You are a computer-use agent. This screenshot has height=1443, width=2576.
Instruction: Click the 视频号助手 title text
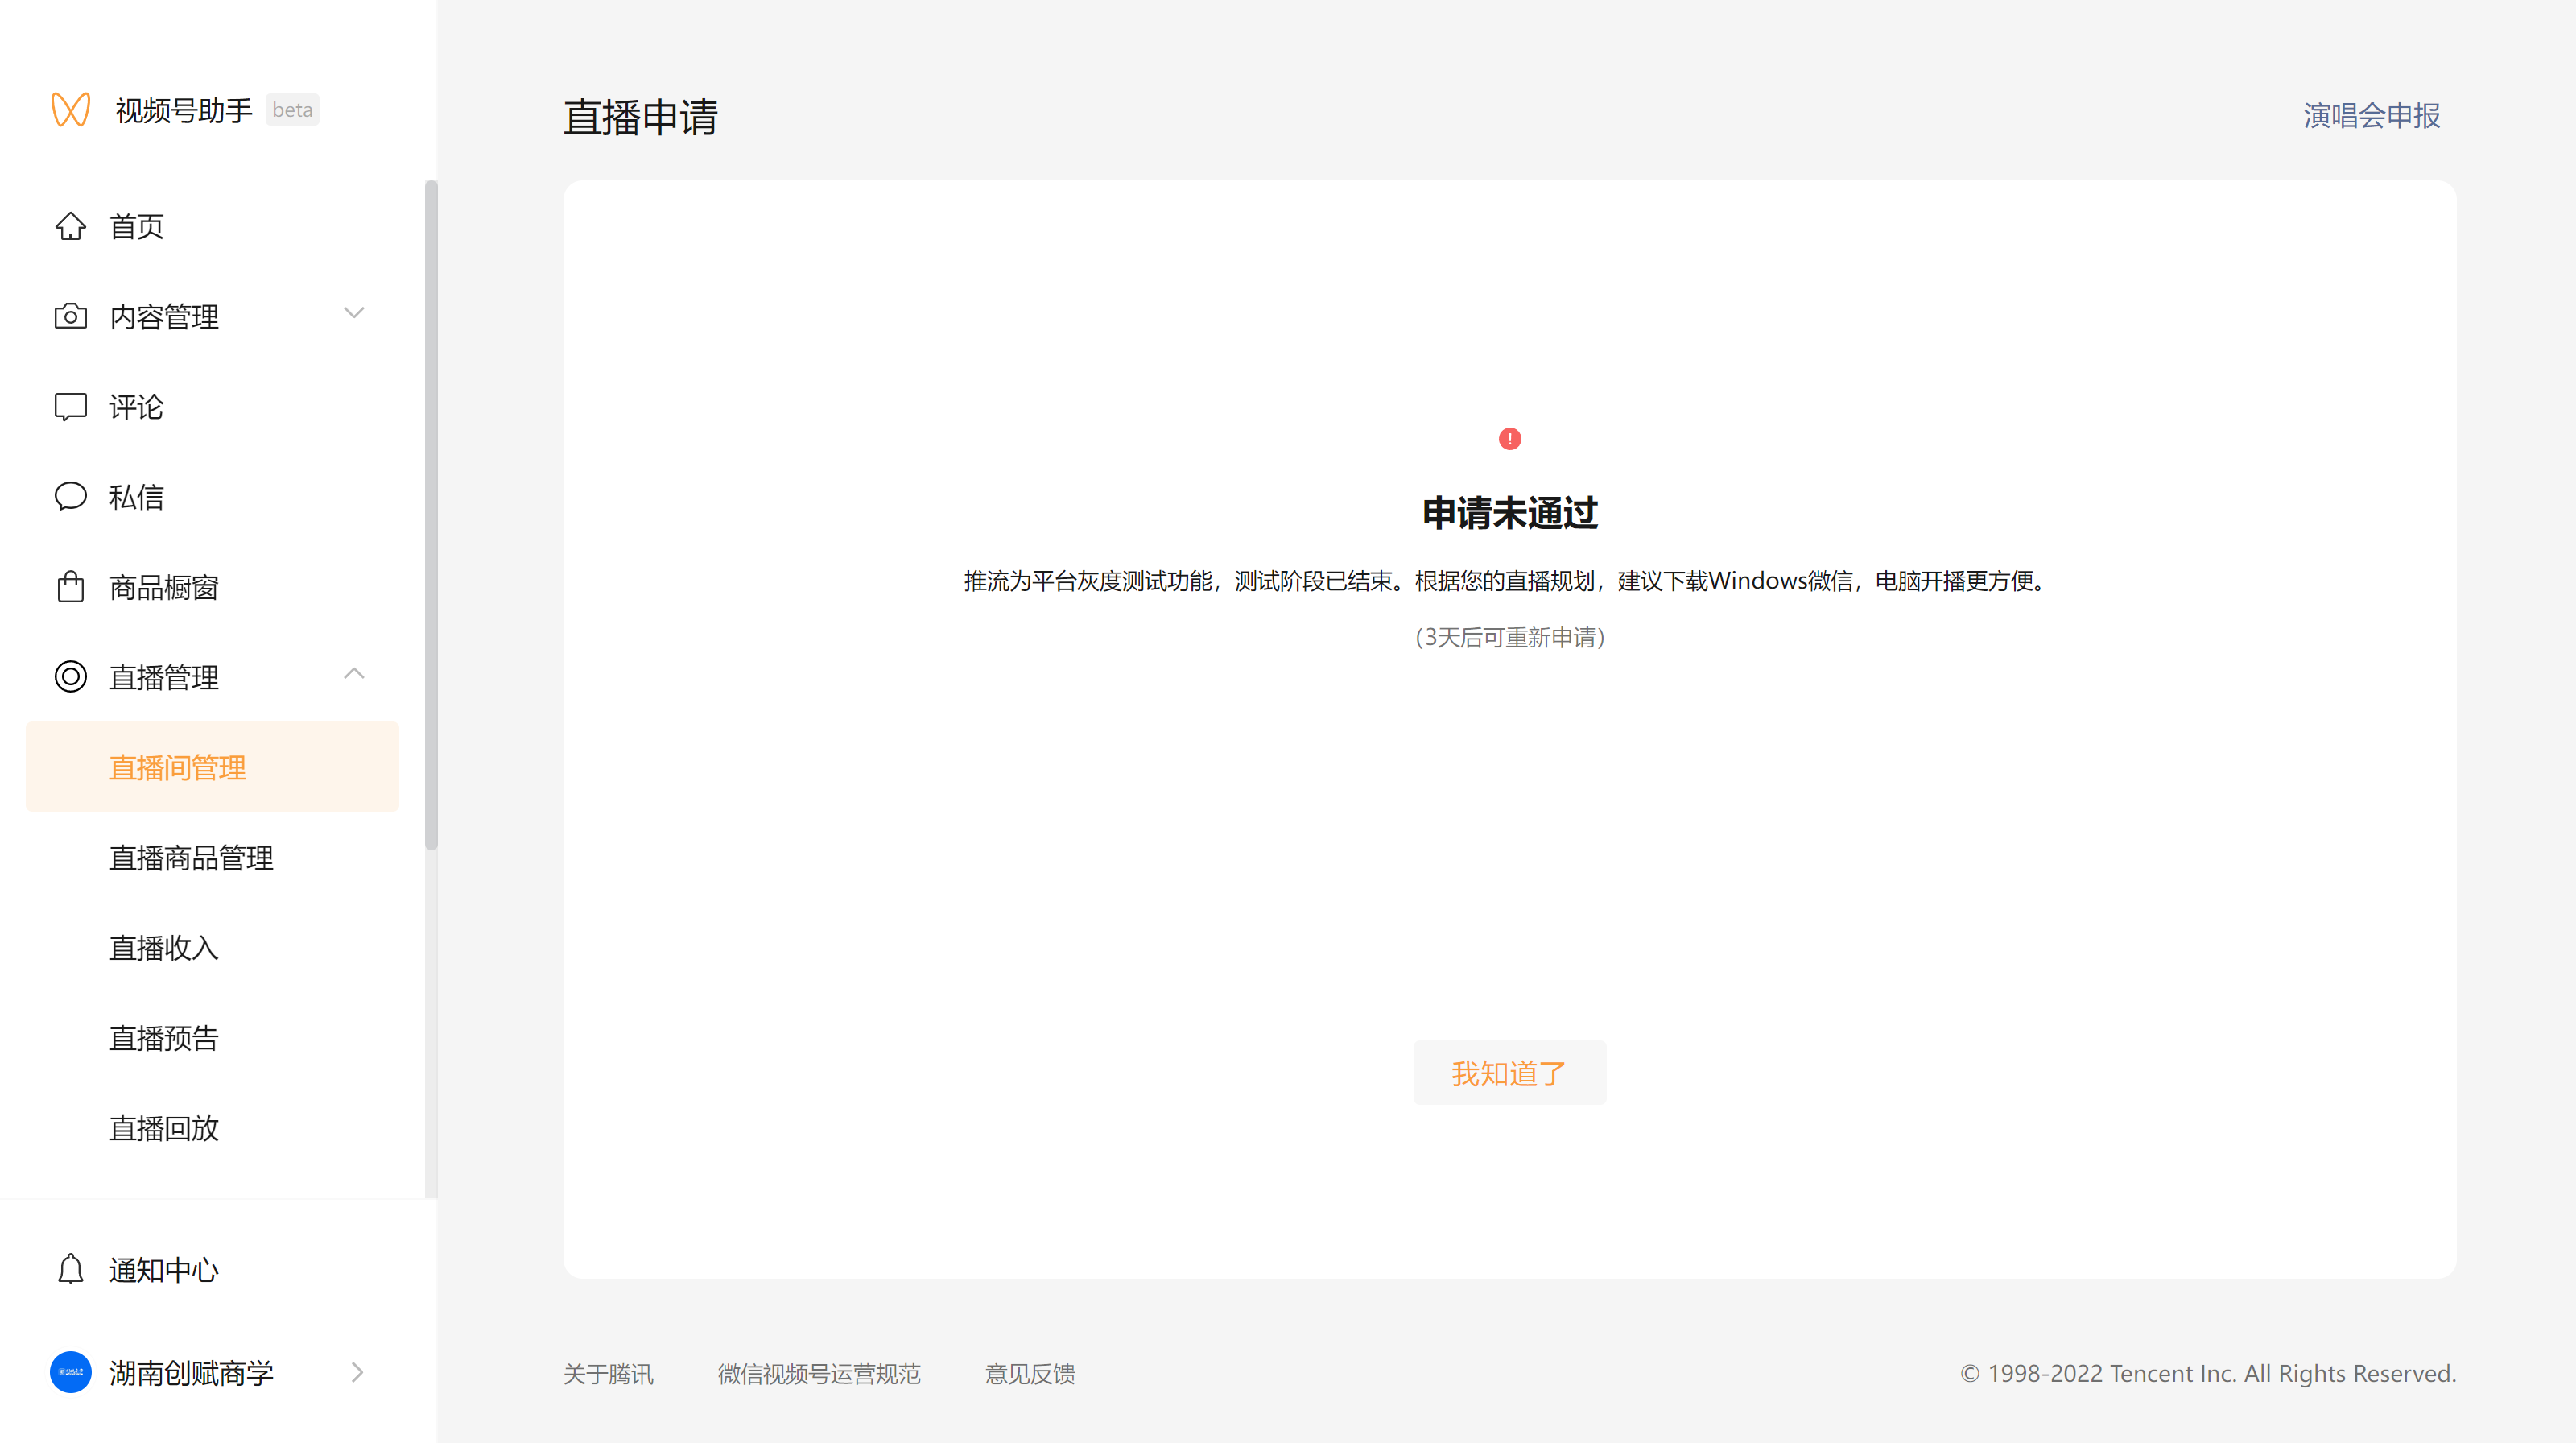(x=184, y=110)
